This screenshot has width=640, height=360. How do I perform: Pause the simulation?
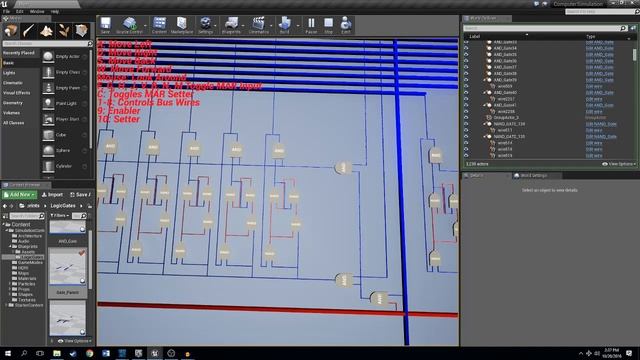point(311,25)
